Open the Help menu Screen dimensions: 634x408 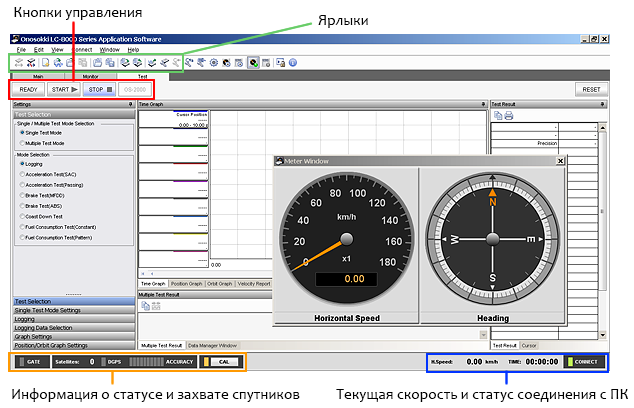tap(133, 50)
